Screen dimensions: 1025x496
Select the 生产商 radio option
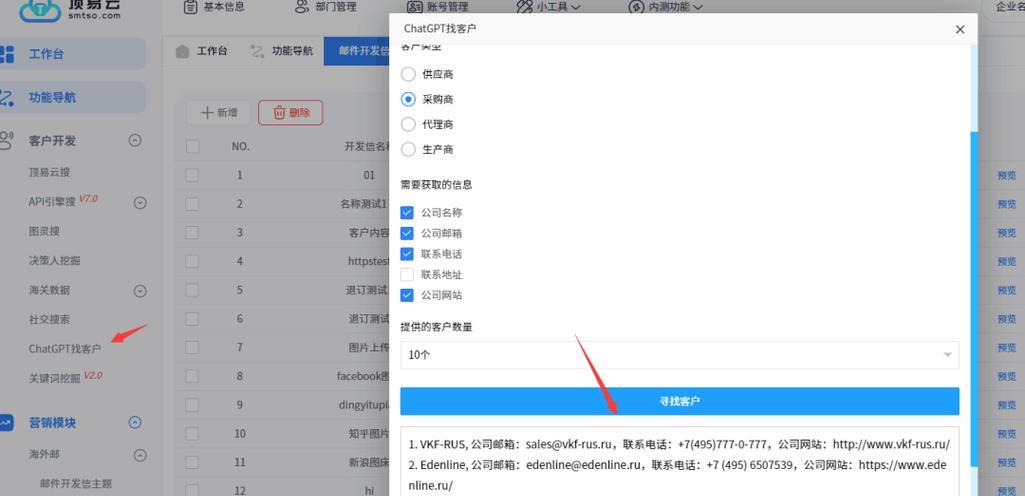coord(428,149)
